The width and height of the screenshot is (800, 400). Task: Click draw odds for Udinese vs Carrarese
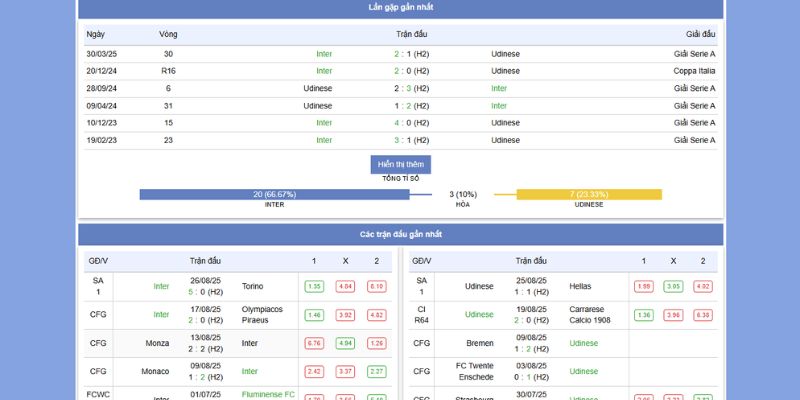point(673,315)
